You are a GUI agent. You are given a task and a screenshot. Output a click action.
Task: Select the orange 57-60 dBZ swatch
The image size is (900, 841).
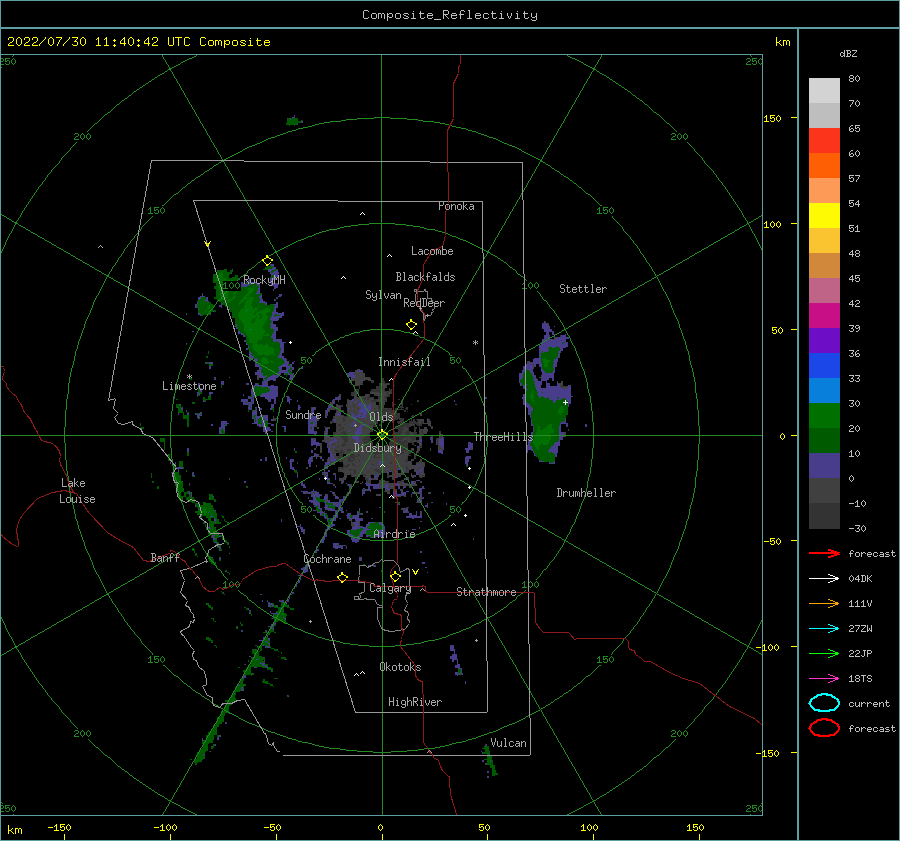[x=824, y=166]
